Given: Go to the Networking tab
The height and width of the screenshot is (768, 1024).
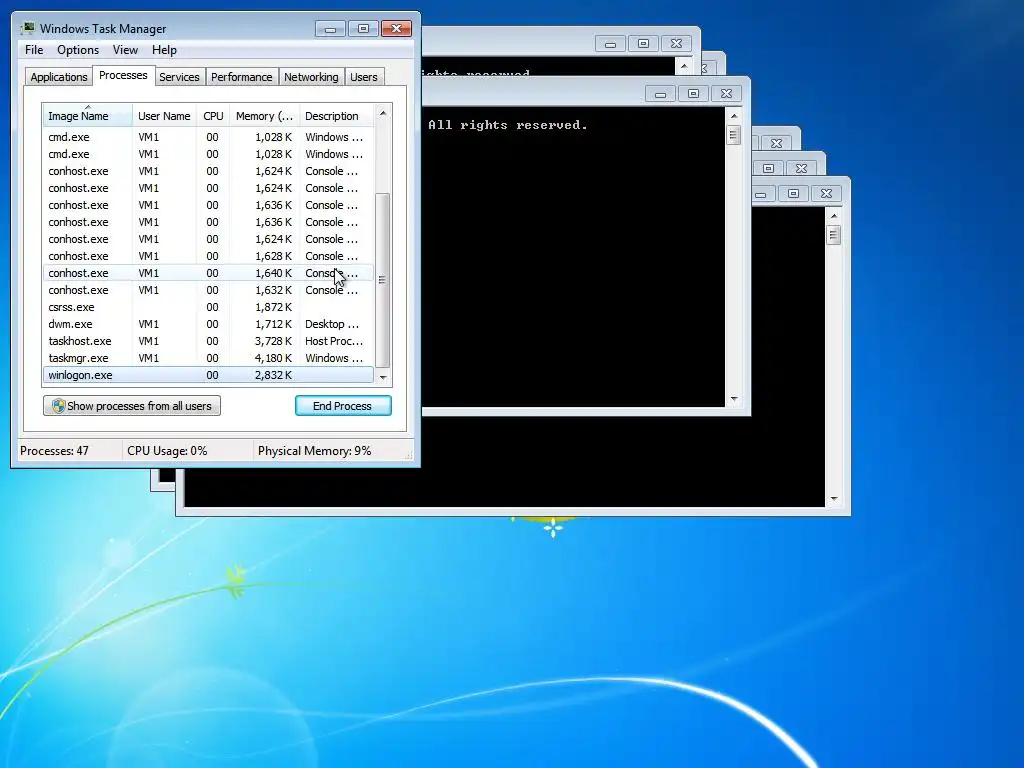Looking at the screenshot, I should point(311,76).
